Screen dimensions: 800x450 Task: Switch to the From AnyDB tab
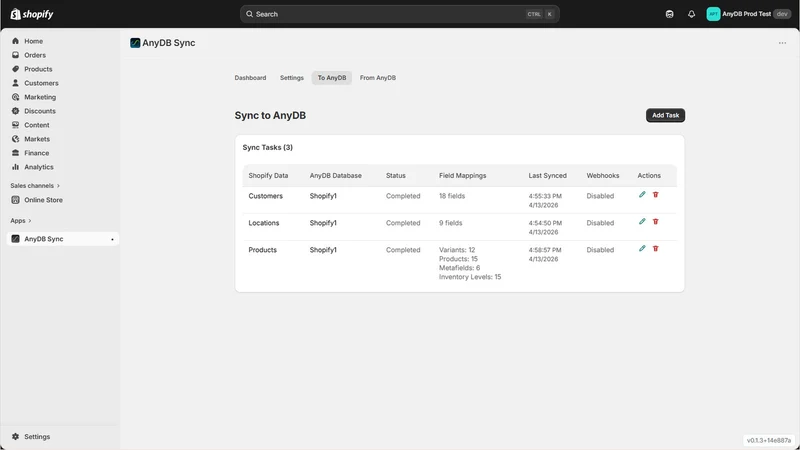[378, 78]
